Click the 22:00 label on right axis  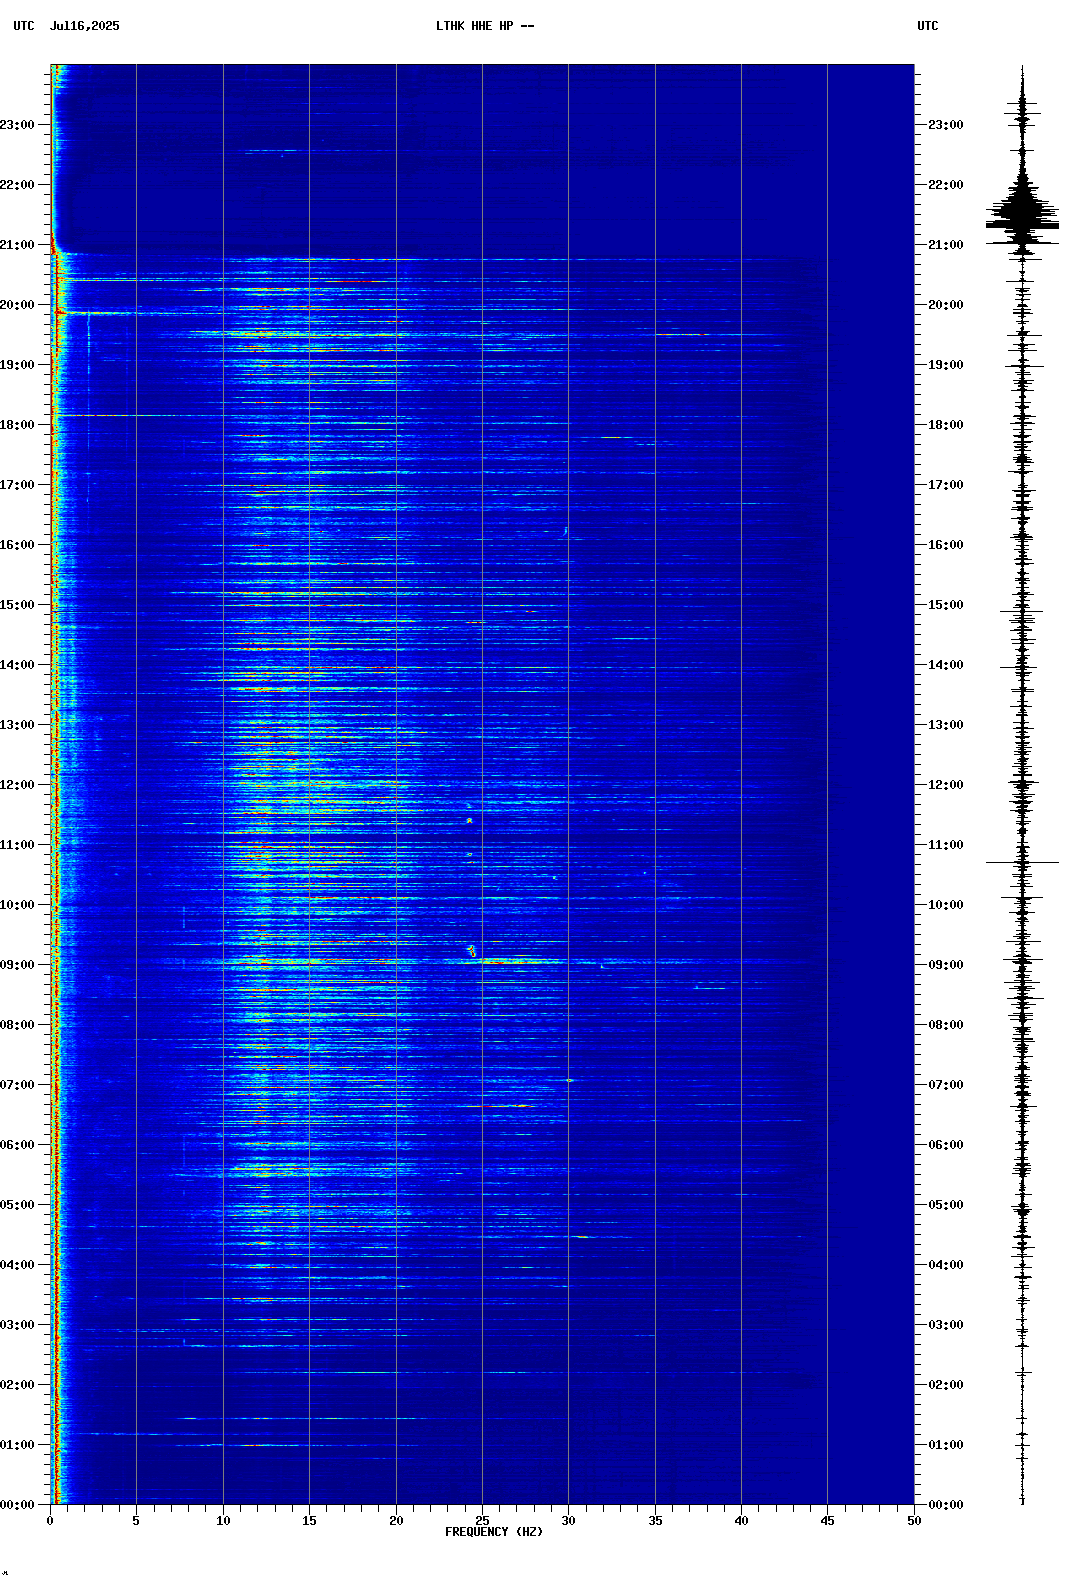tap(946, 185)
